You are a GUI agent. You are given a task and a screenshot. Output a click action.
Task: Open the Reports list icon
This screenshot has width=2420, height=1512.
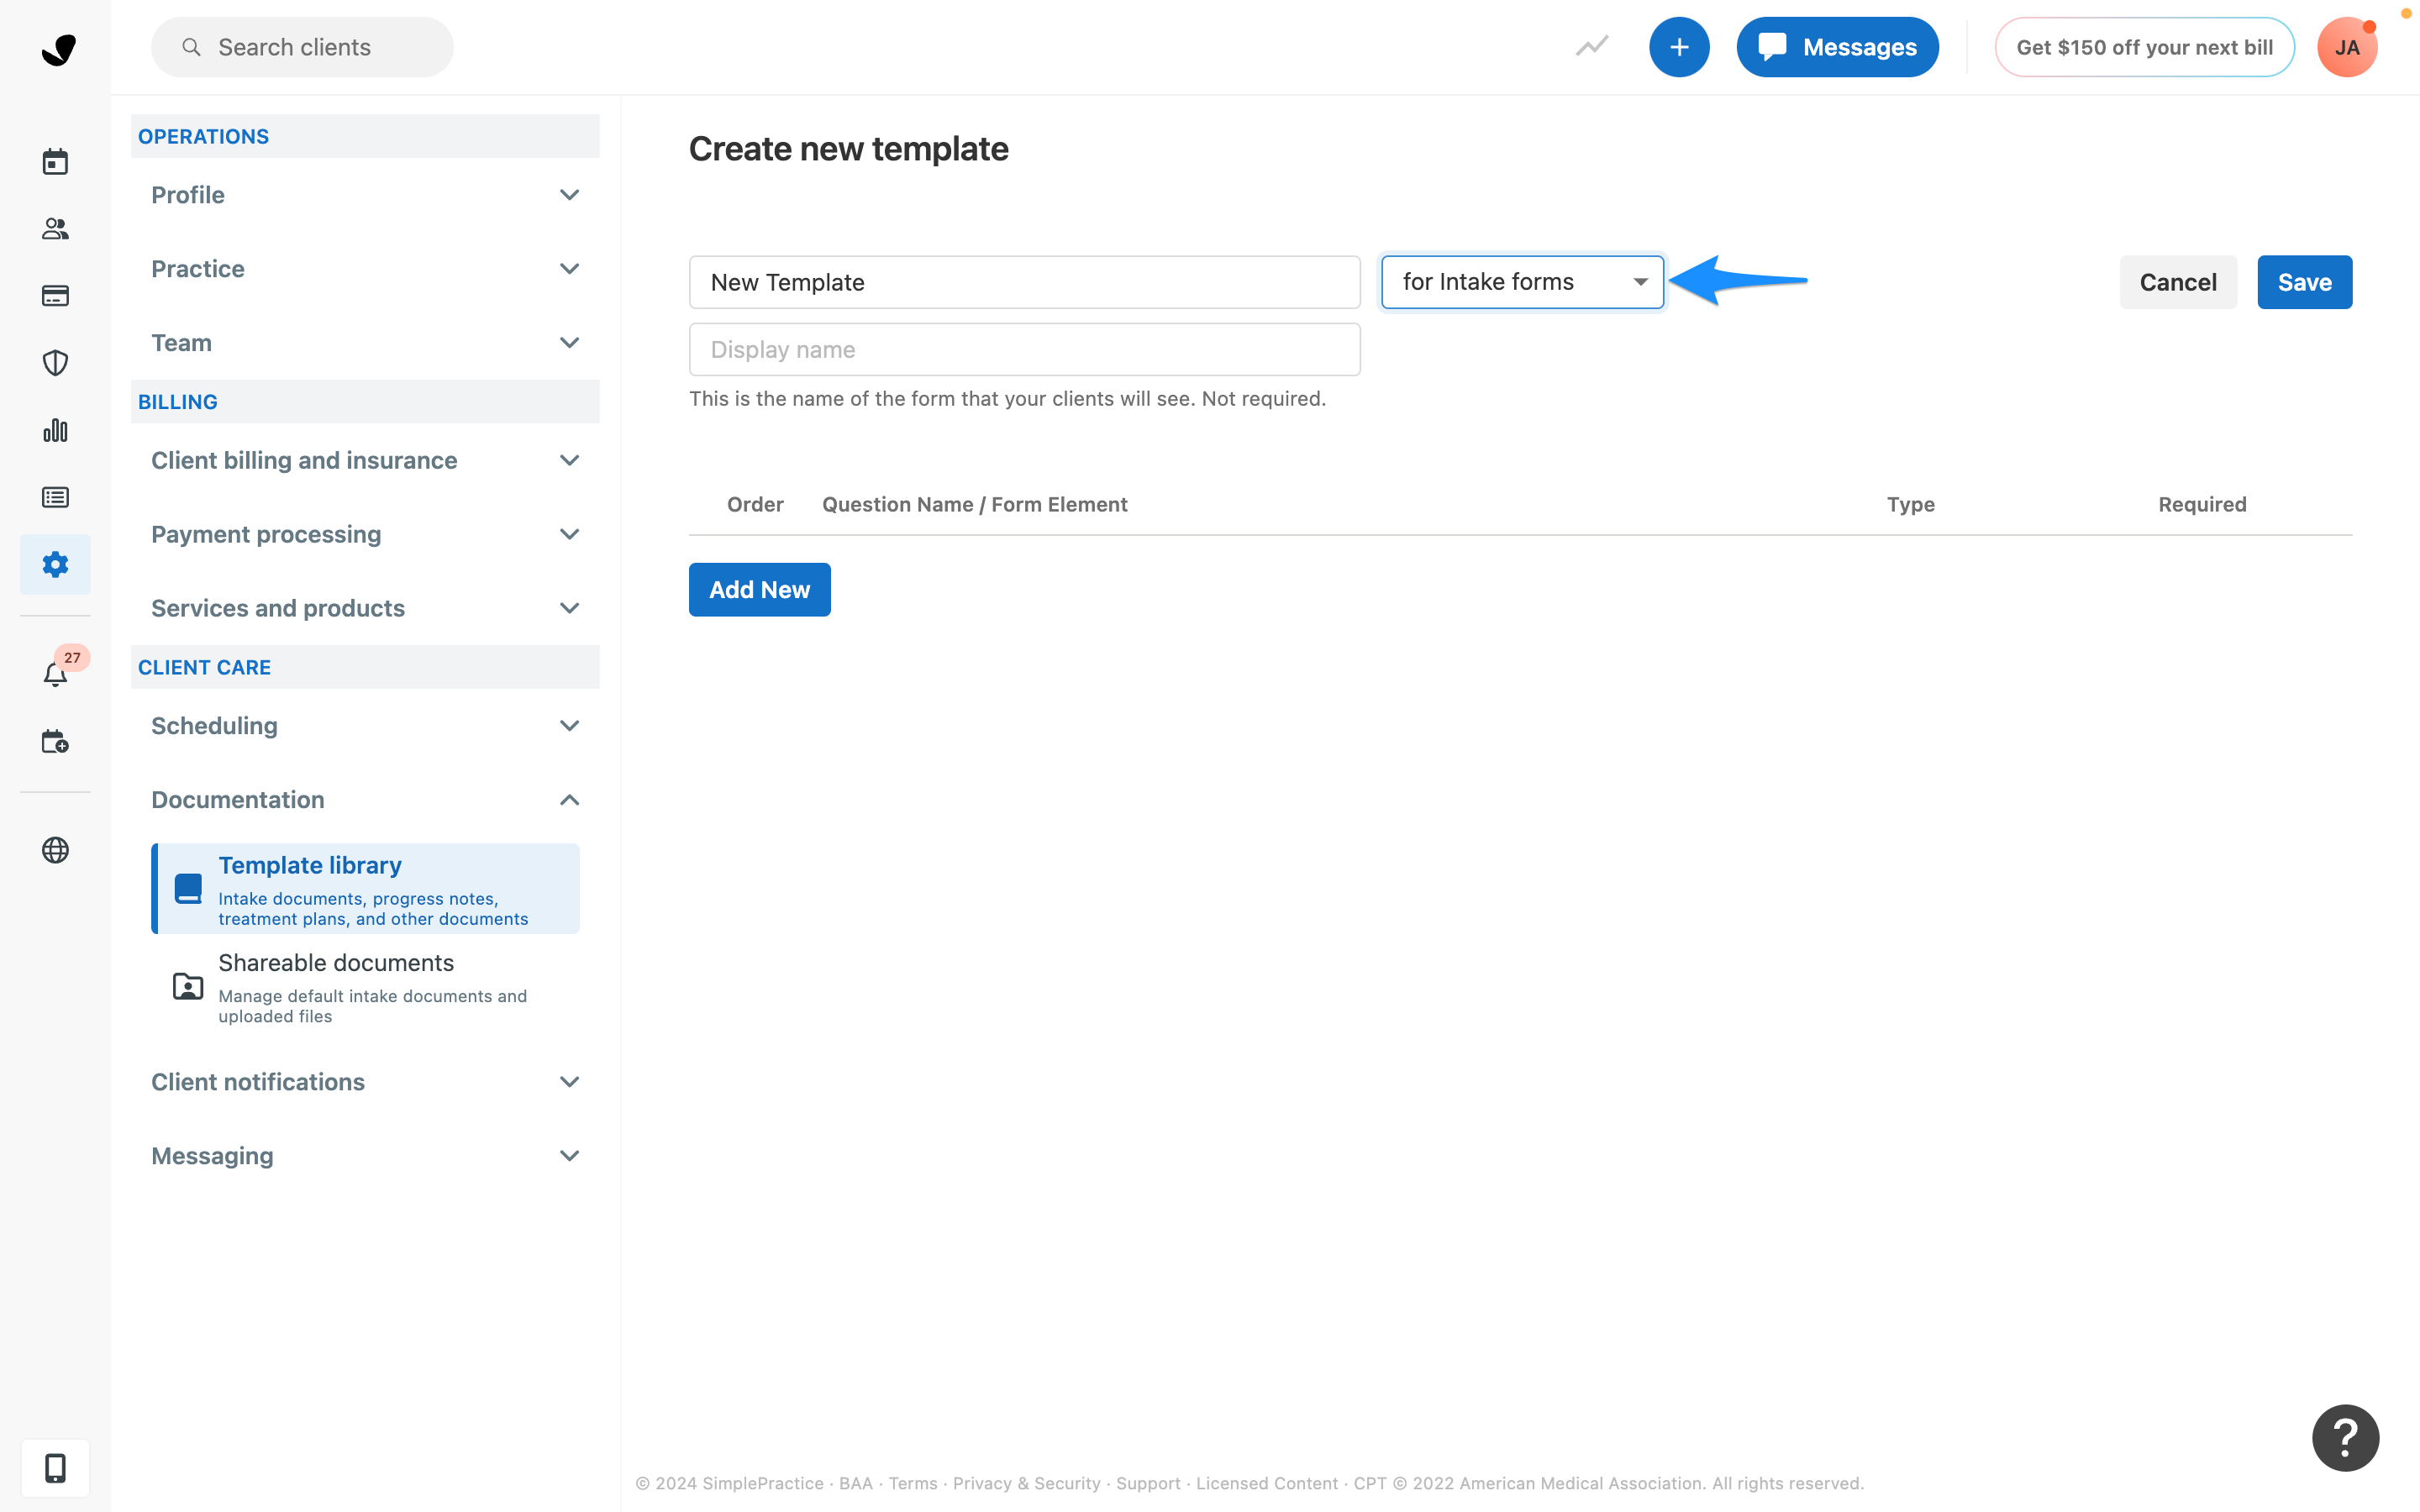click(x=55, y=497)
